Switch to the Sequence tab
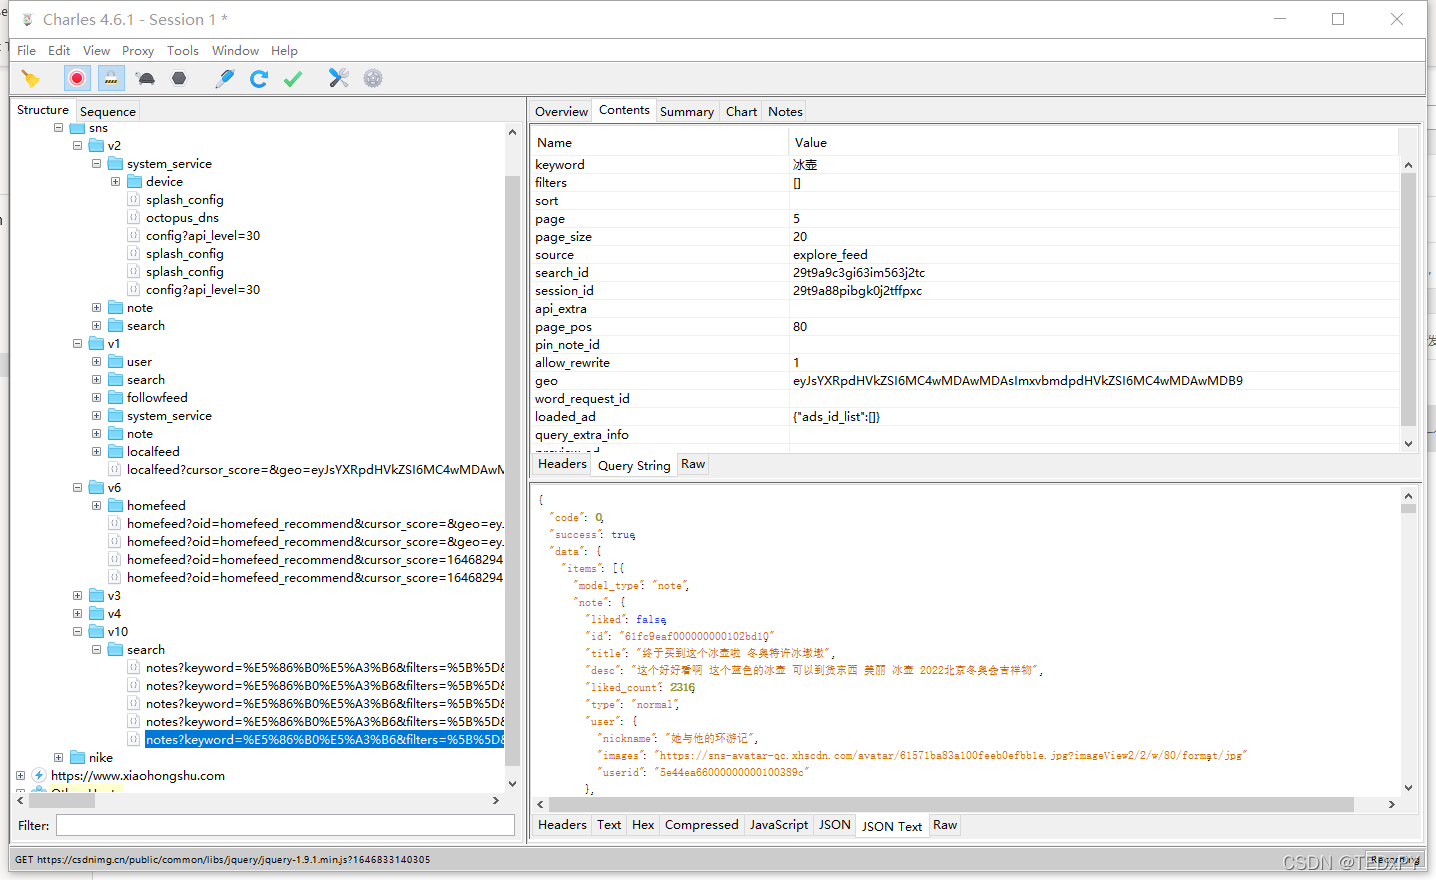 click(107, 111)
